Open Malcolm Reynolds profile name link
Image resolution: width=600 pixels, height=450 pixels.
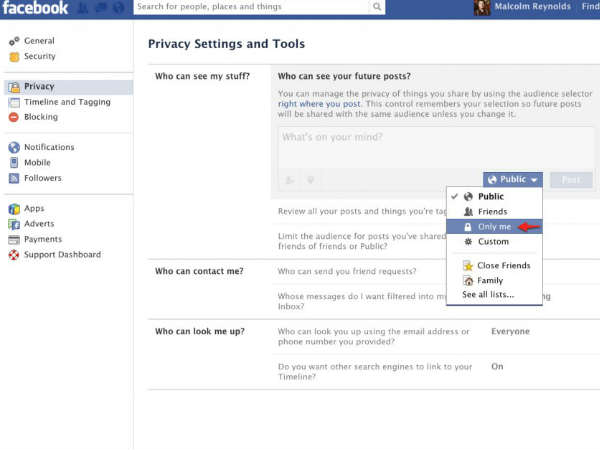point(533,7)
